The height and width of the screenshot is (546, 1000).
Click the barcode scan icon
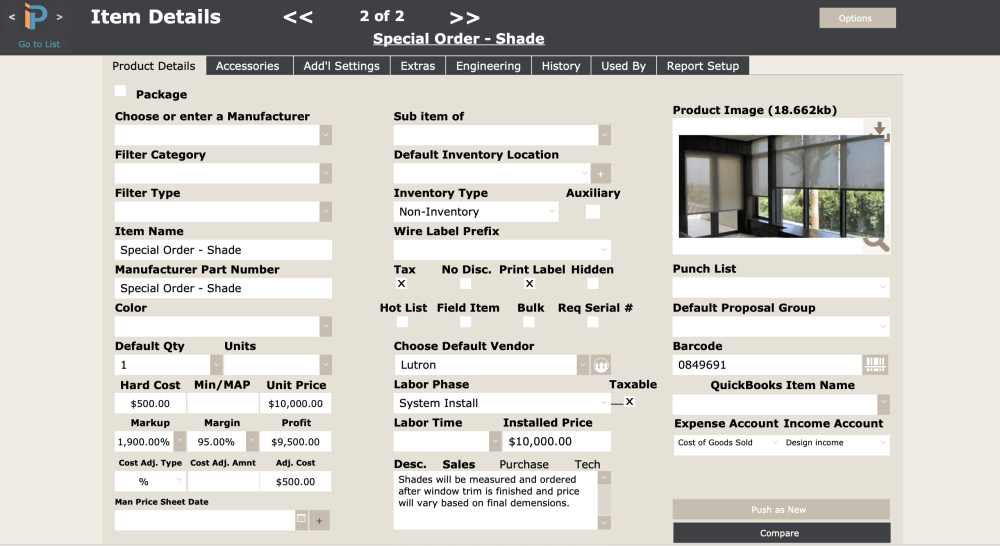click(876, 365)
